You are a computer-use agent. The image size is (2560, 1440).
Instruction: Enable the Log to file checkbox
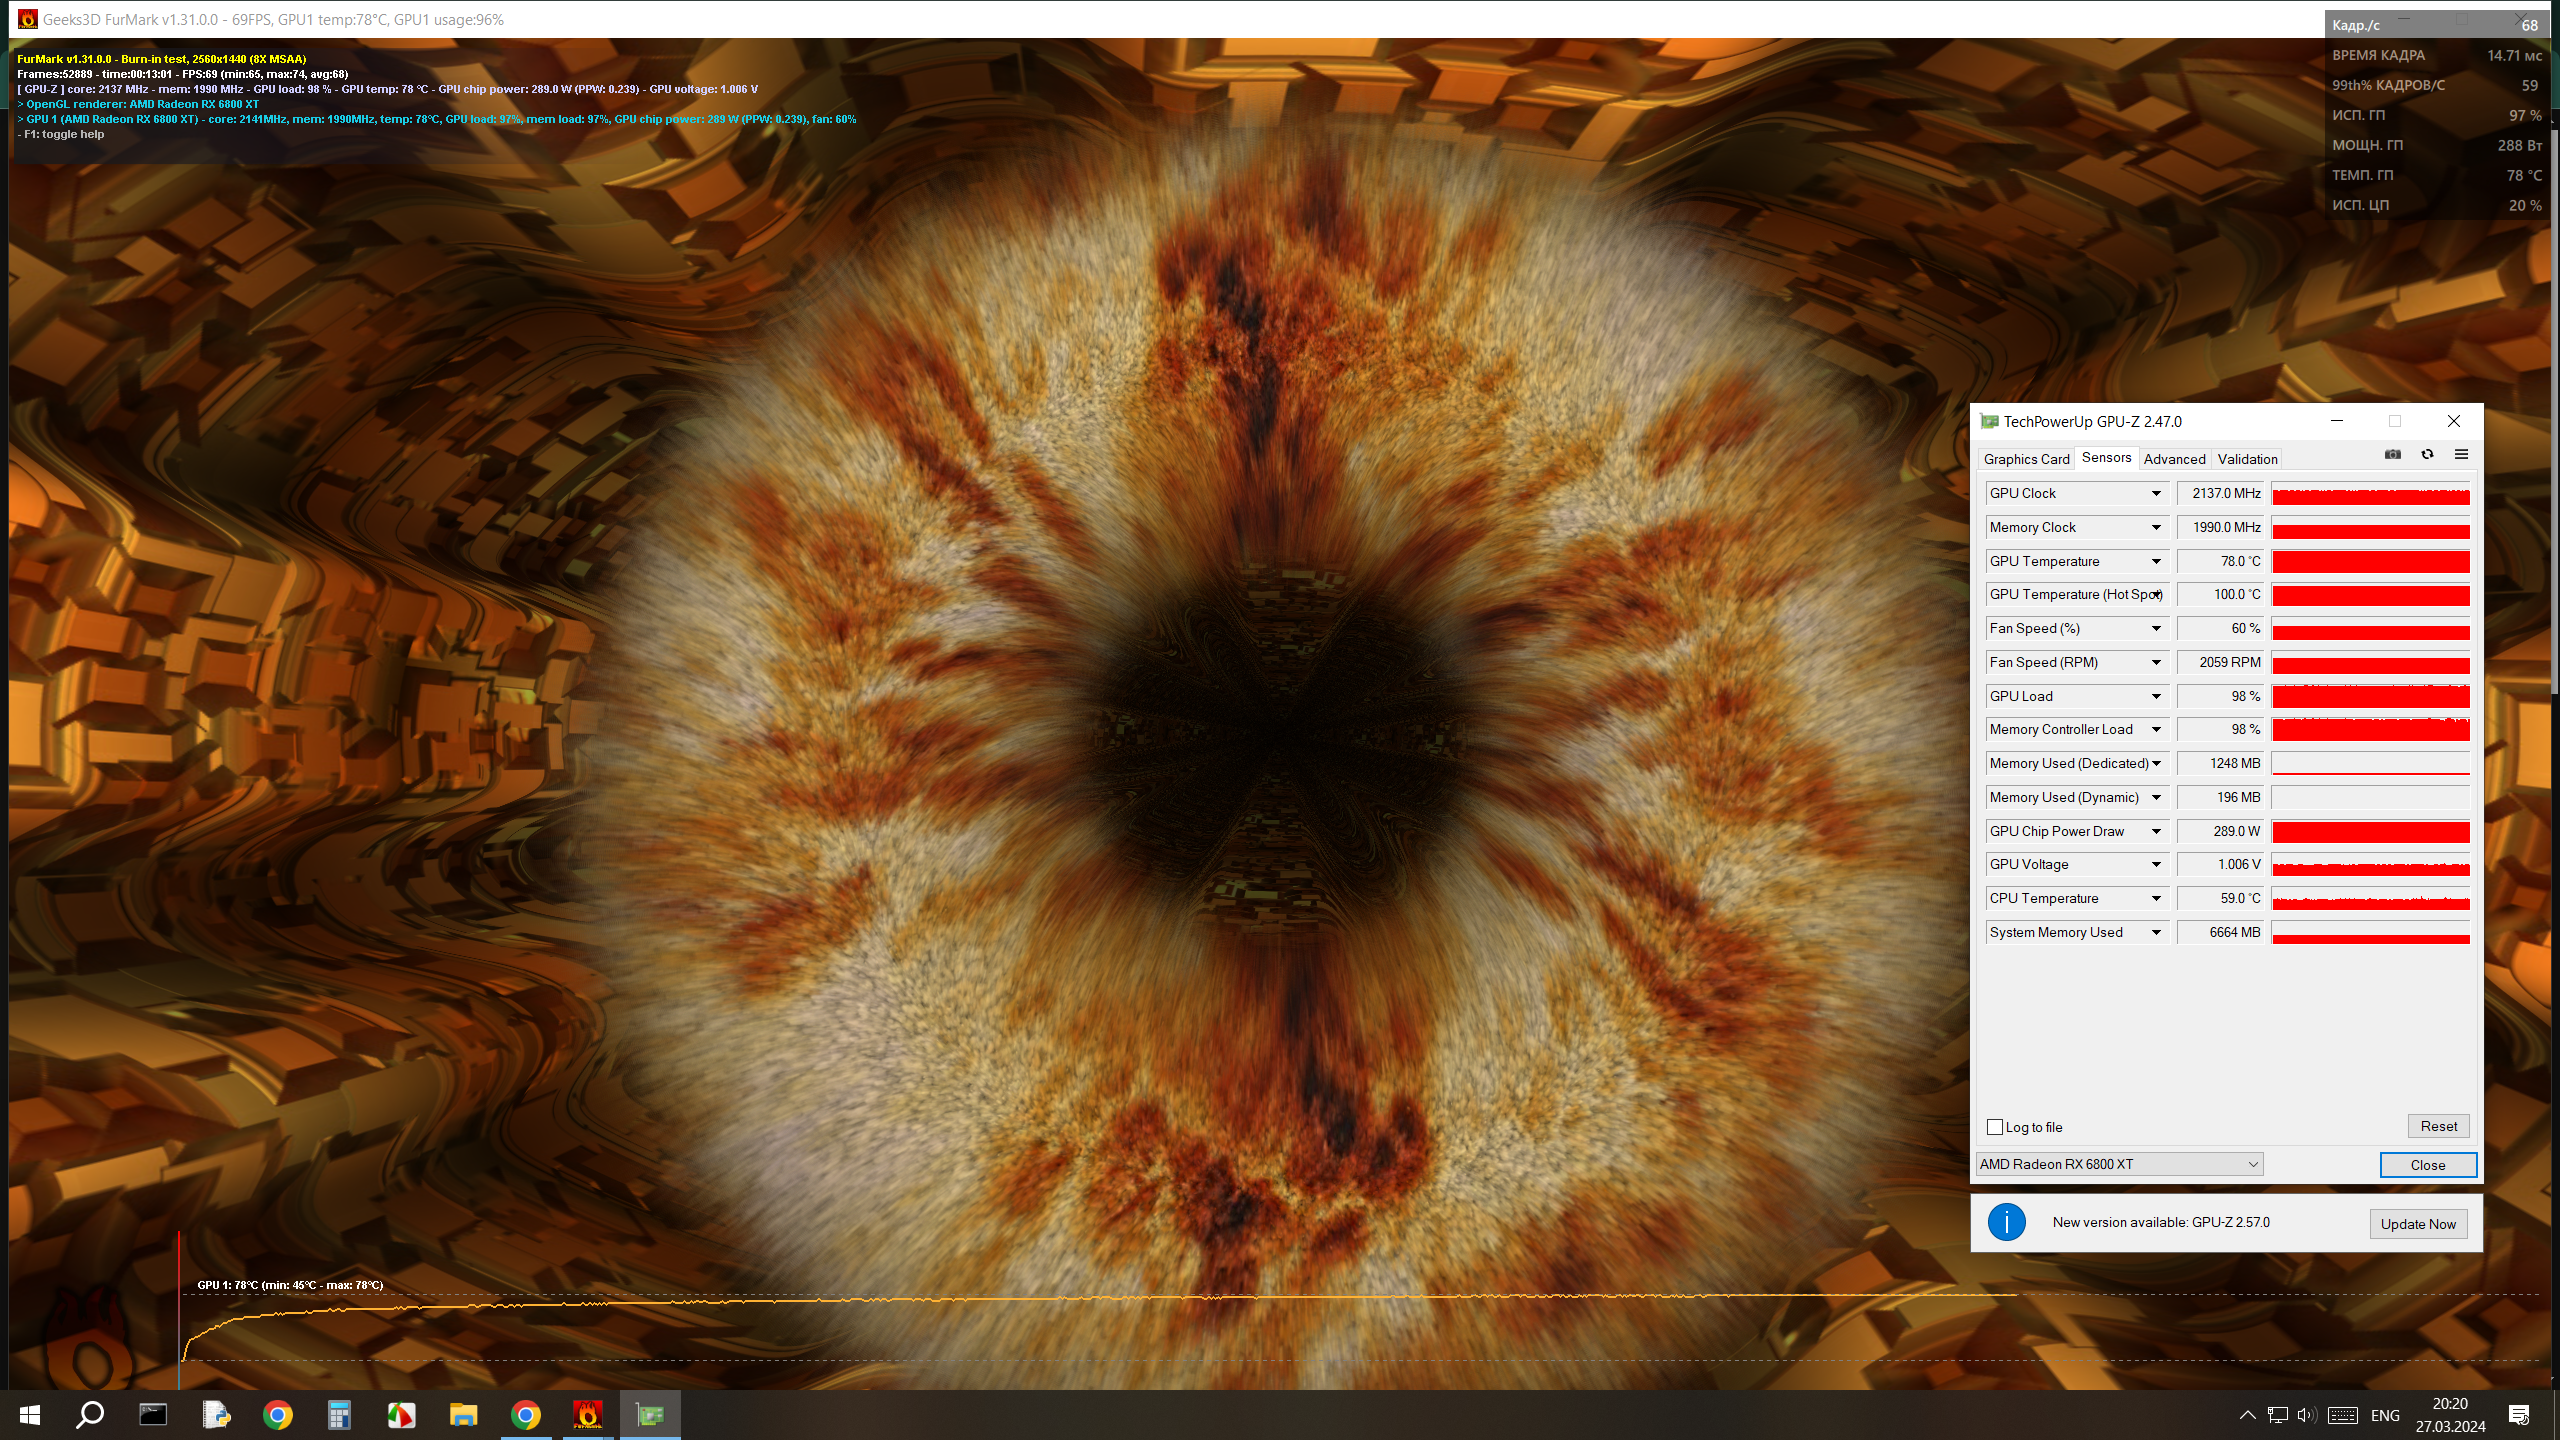1995,1127
